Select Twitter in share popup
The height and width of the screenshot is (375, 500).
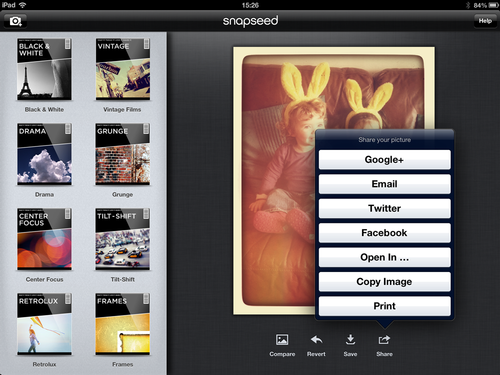pyautogui.click(x=385, y=208)
